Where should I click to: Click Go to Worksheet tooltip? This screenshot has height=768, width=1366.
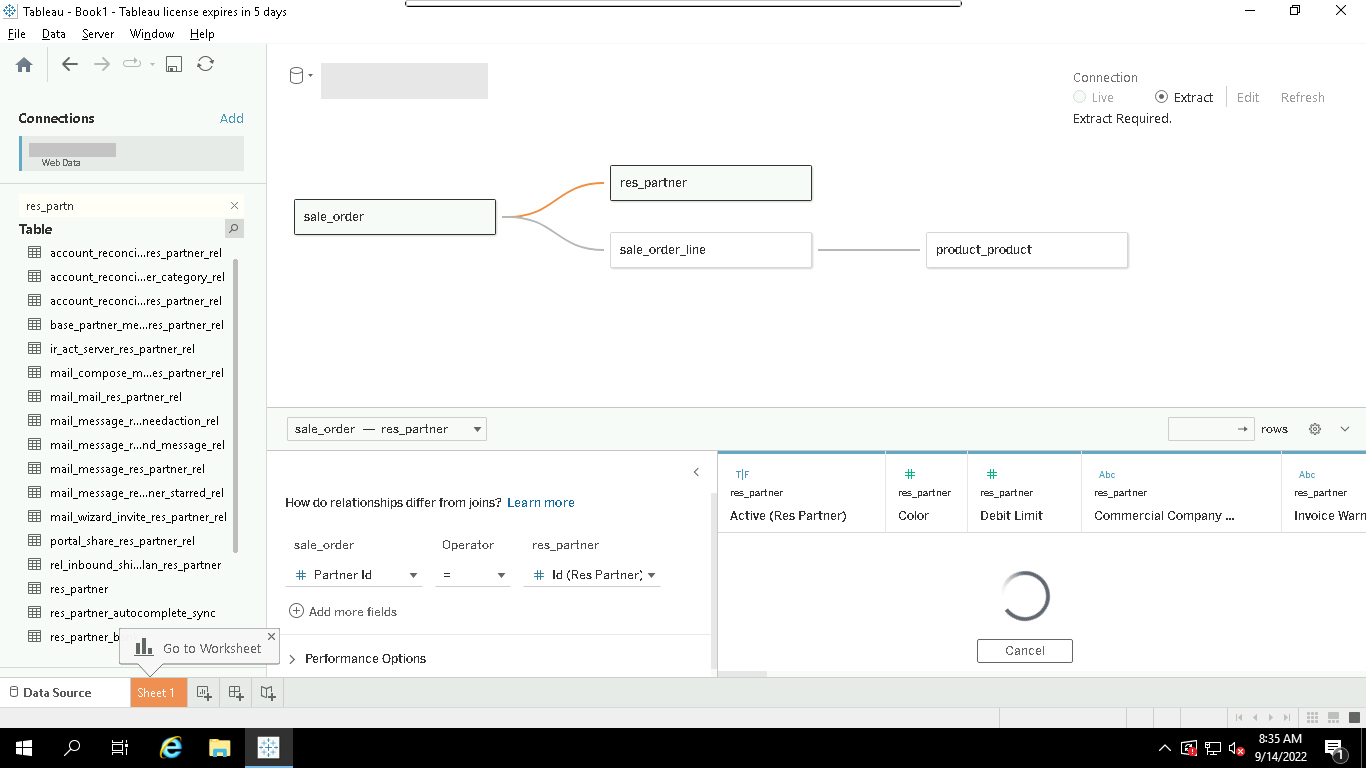(x=199, y=648)
